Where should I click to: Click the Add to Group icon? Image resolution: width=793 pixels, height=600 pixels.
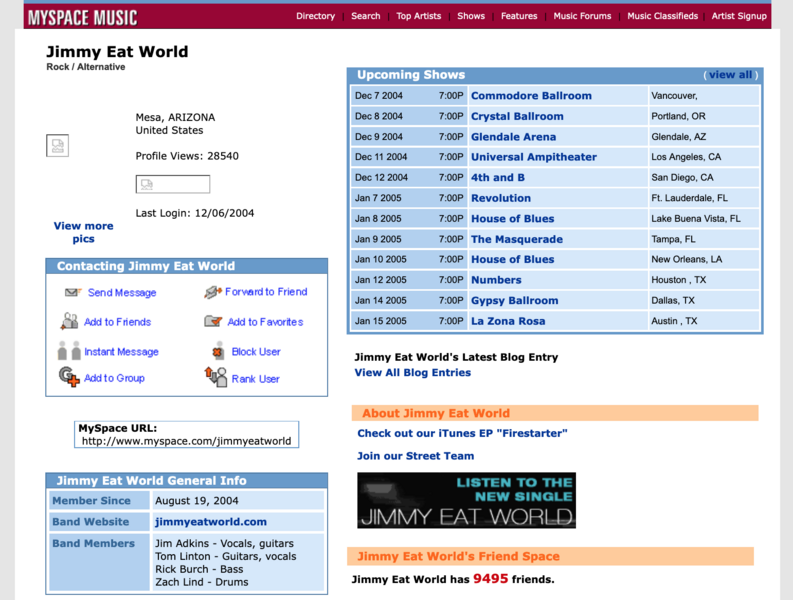(x=69, y=377)
